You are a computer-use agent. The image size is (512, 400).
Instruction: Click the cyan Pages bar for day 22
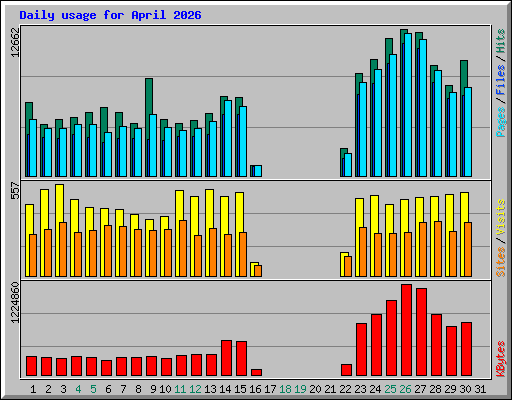click(348, 165)
